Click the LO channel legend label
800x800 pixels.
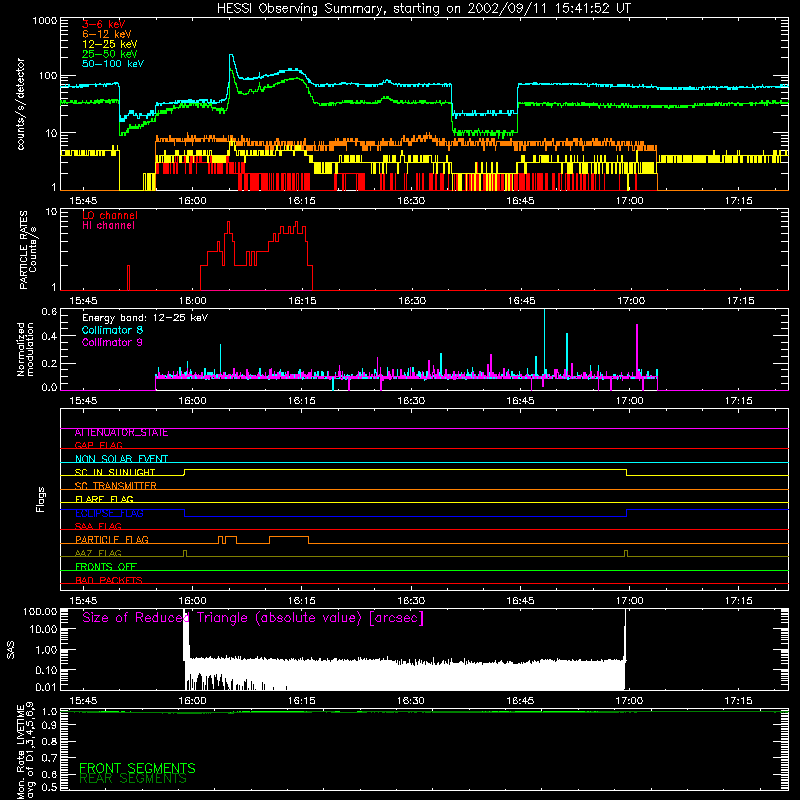click(110, 215)
